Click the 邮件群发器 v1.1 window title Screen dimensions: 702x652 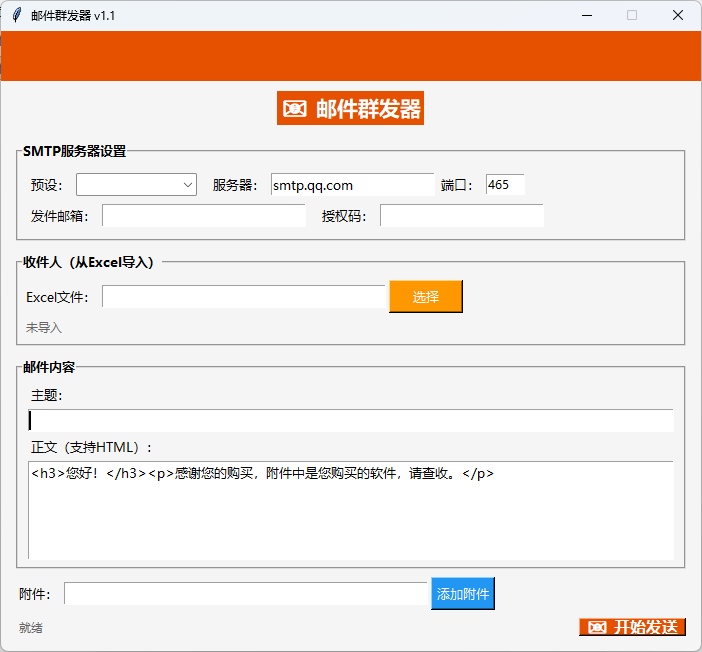coord(73,16)
